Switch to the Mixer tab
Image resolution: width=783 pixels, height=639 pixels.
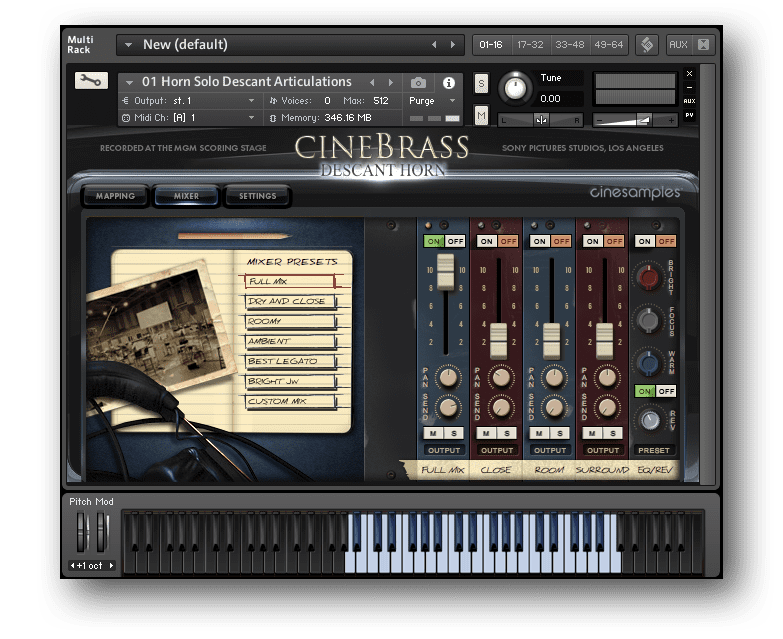click(186, 196)
